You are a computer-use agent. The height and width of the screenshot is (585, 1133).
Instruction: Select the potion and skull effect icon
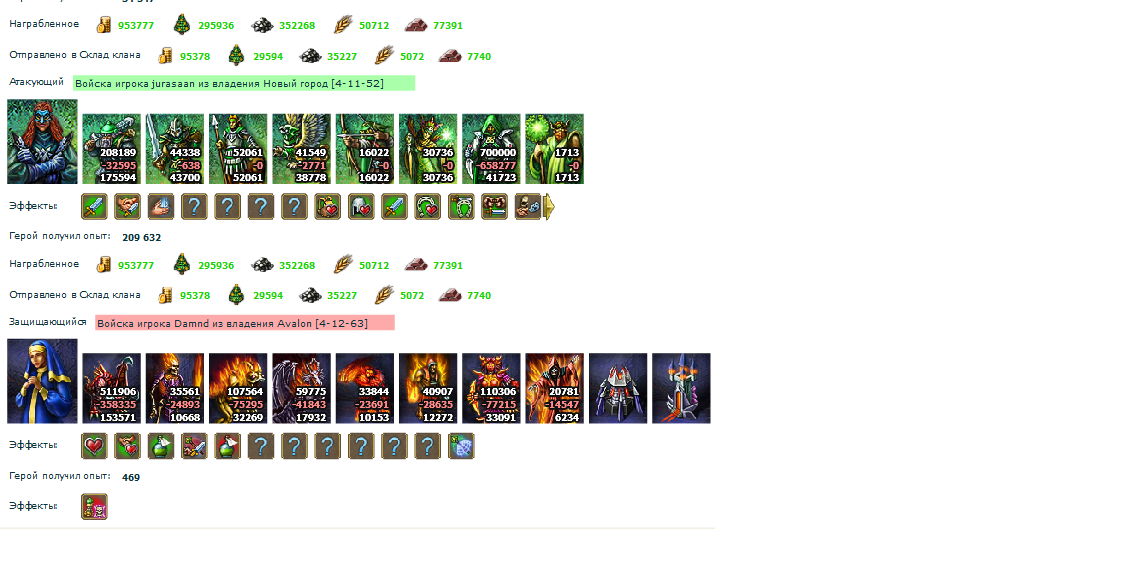click(x=94, y=507)
